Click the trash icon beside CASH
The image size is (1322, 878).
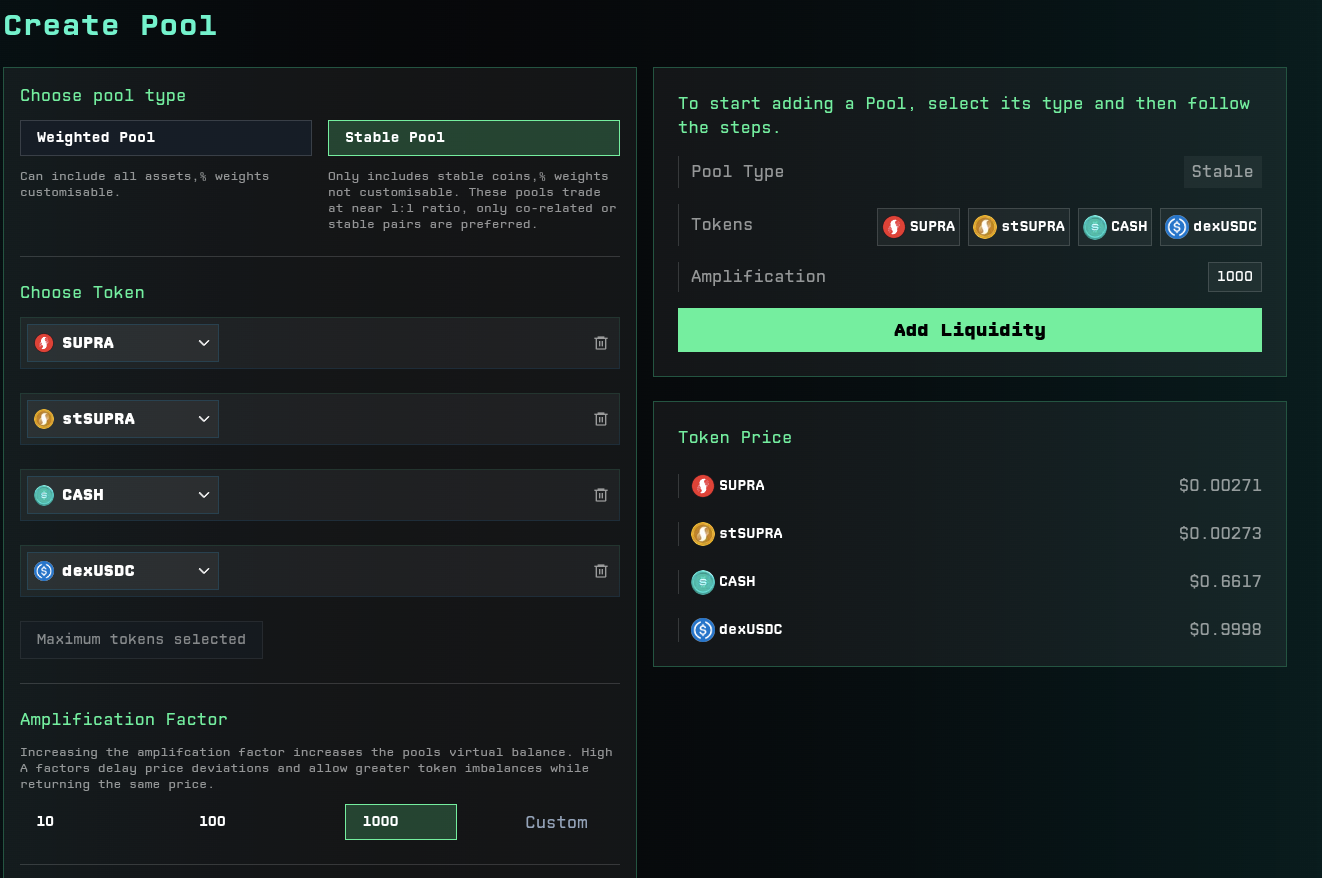[601, 495]
